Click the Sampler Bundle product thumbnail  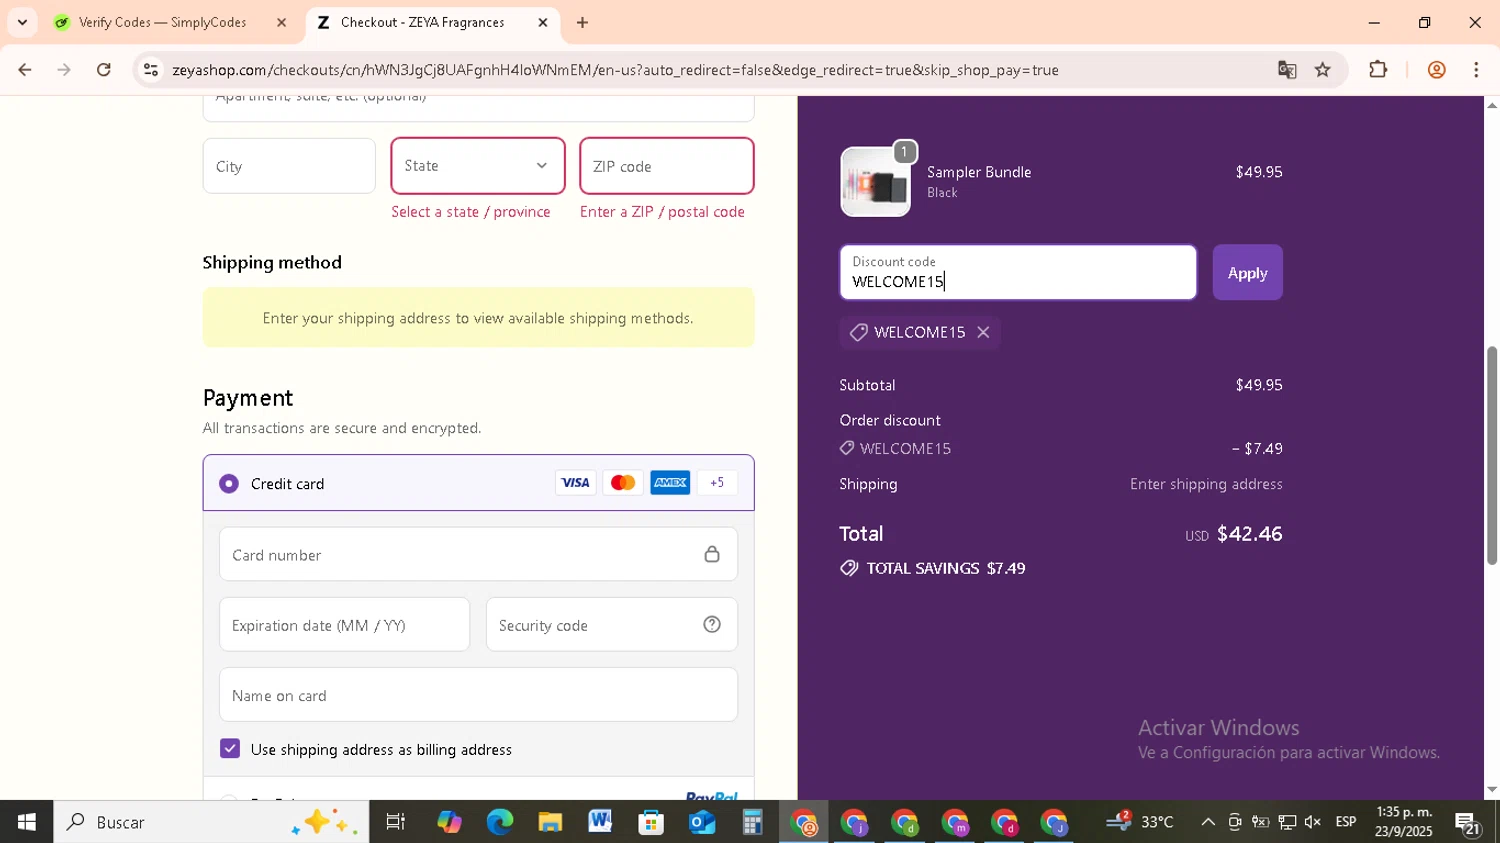[x=876, y=182]
